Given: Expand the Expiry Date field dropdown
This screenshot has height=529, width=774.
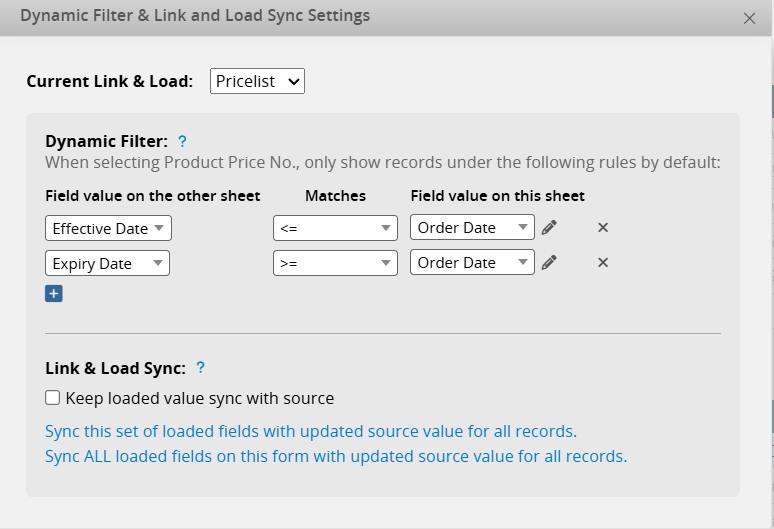Looking at the screenshot, I should (107, 263).
